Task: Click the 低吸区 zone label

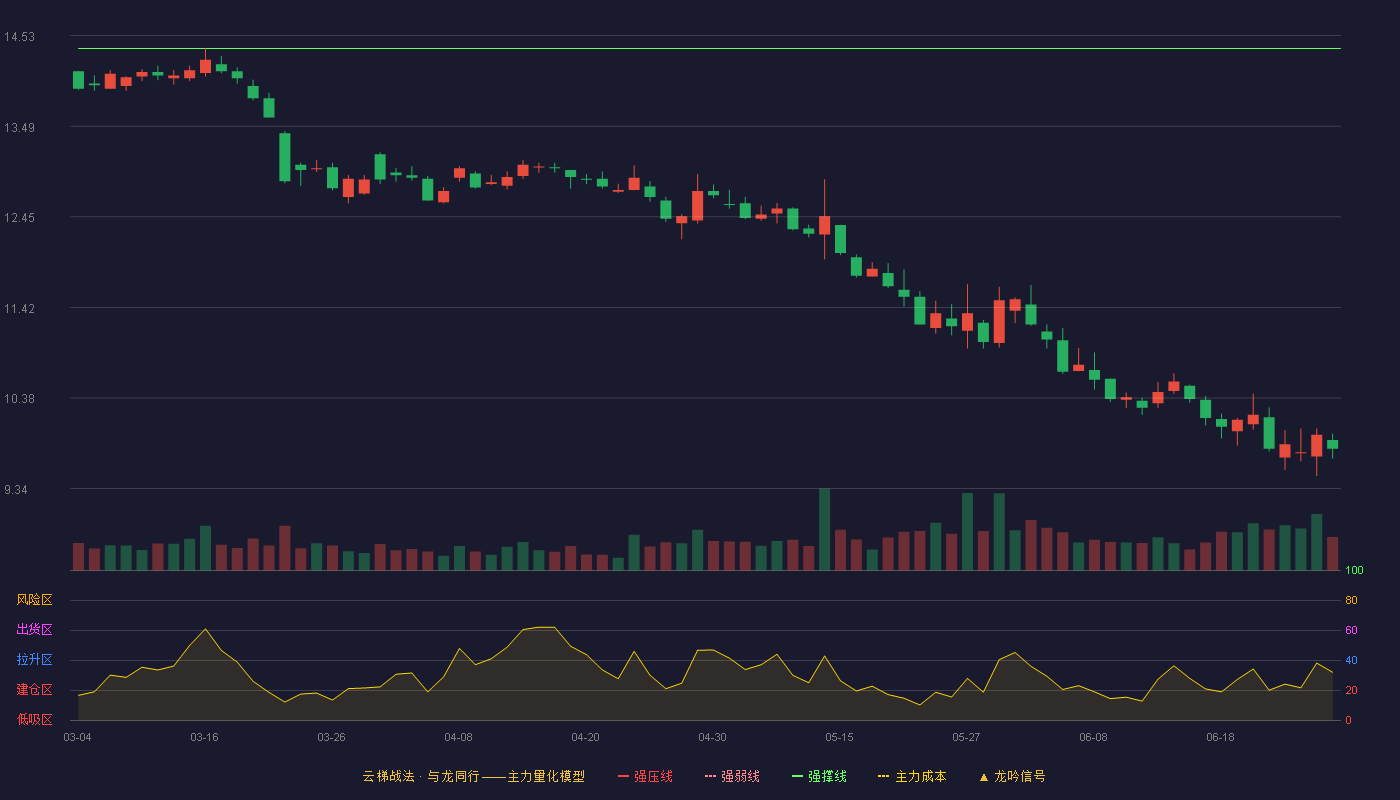Action: point(34,719)
